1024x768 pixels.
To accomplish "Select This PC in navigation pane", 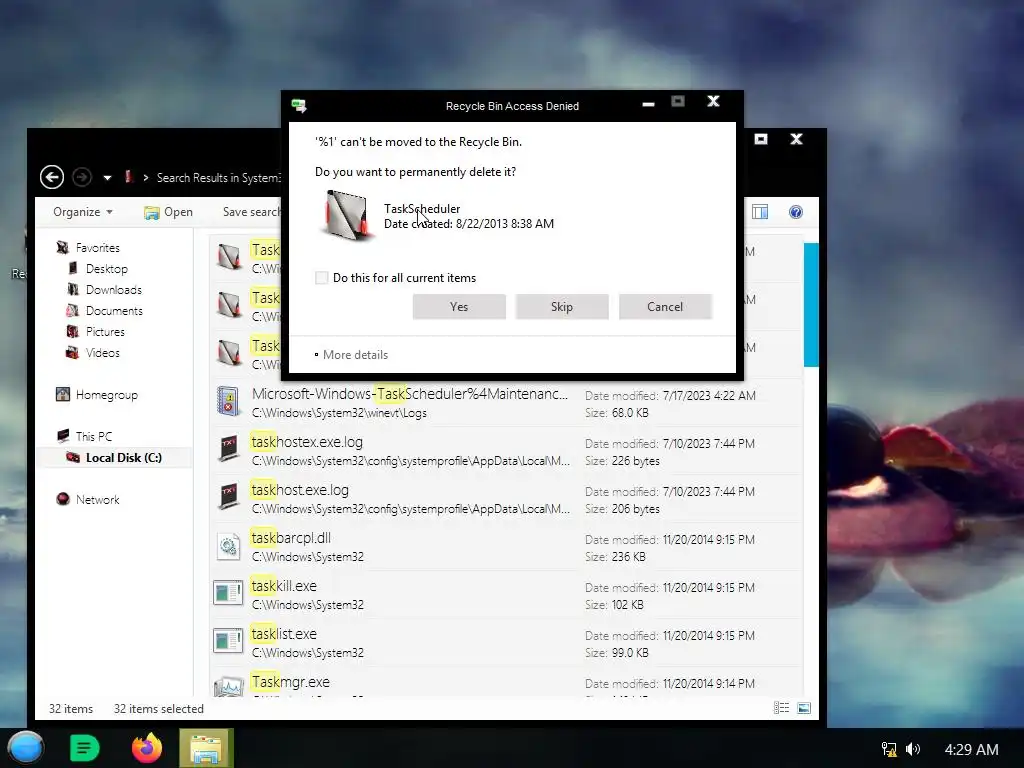I will [93, 436].
